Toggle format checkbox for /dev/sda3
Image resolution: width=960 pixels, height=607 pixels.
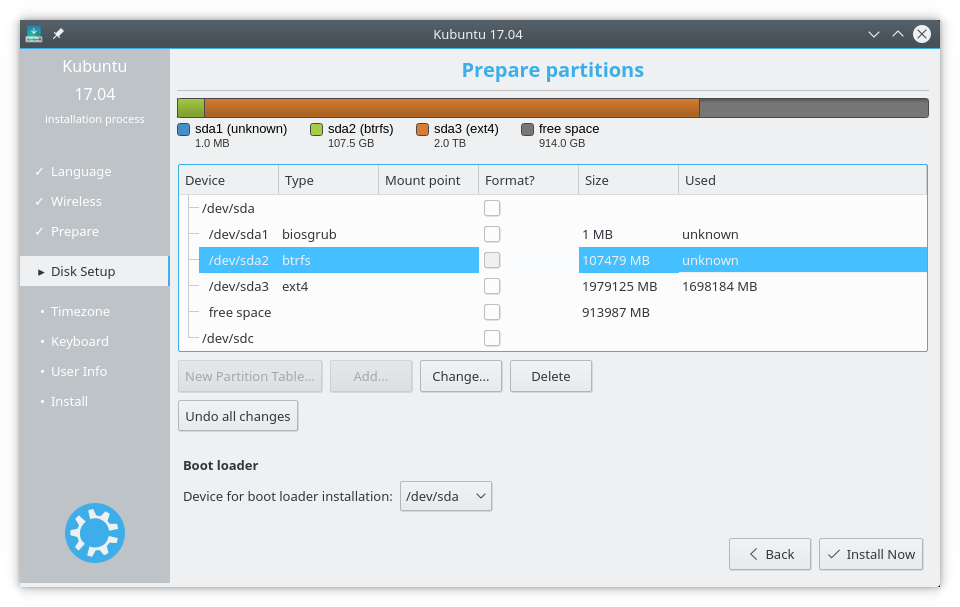[x=492, y=286]
